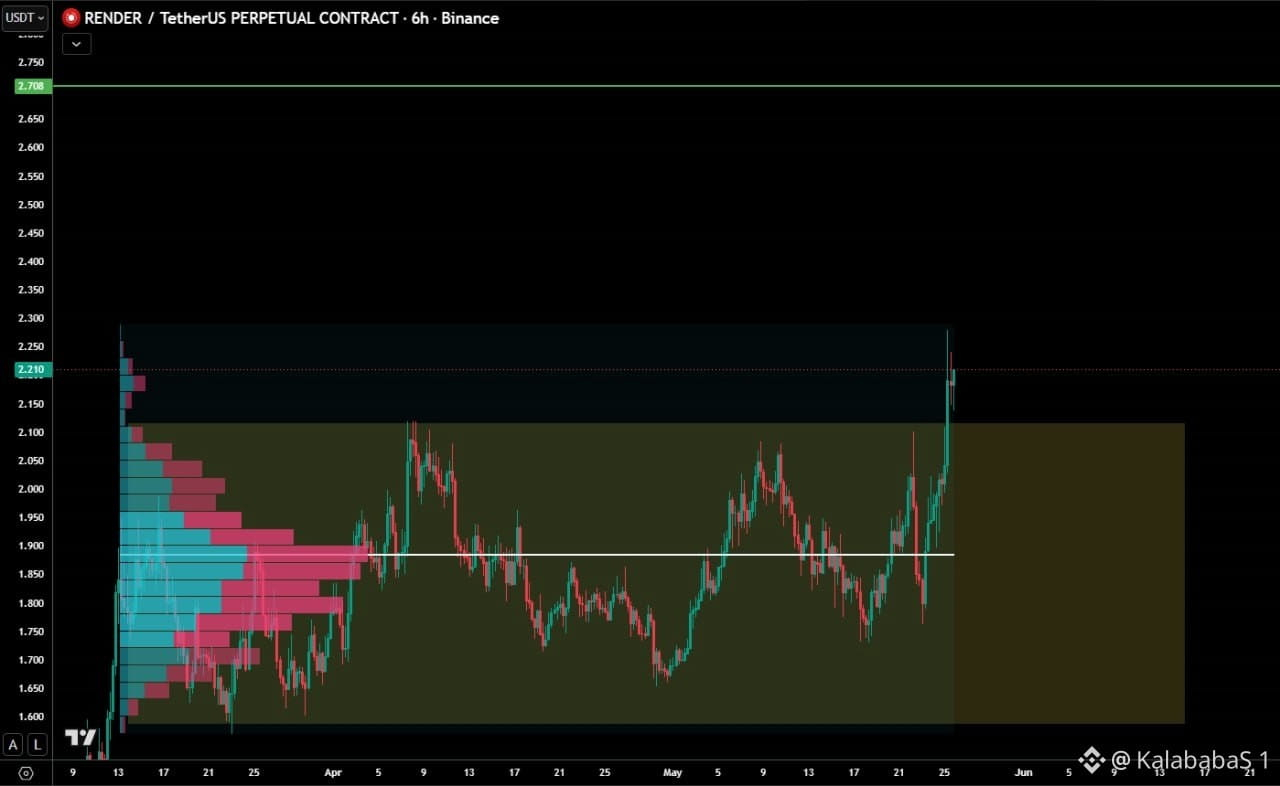Click the 2.350 price axis label
The width and height of the screenshot is (1280, 786).
[x=31, y=290]
